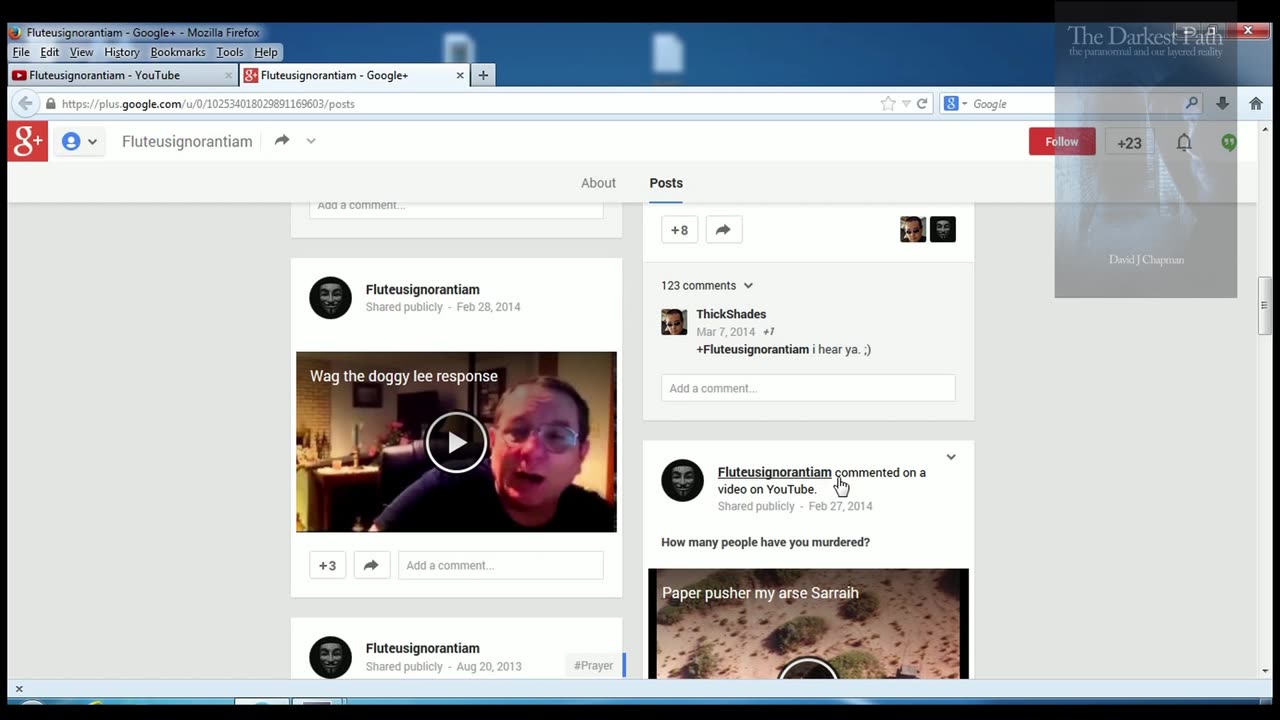Open the History menu
This screenshot has height=720, width=1280.
[x=122, y=52]
